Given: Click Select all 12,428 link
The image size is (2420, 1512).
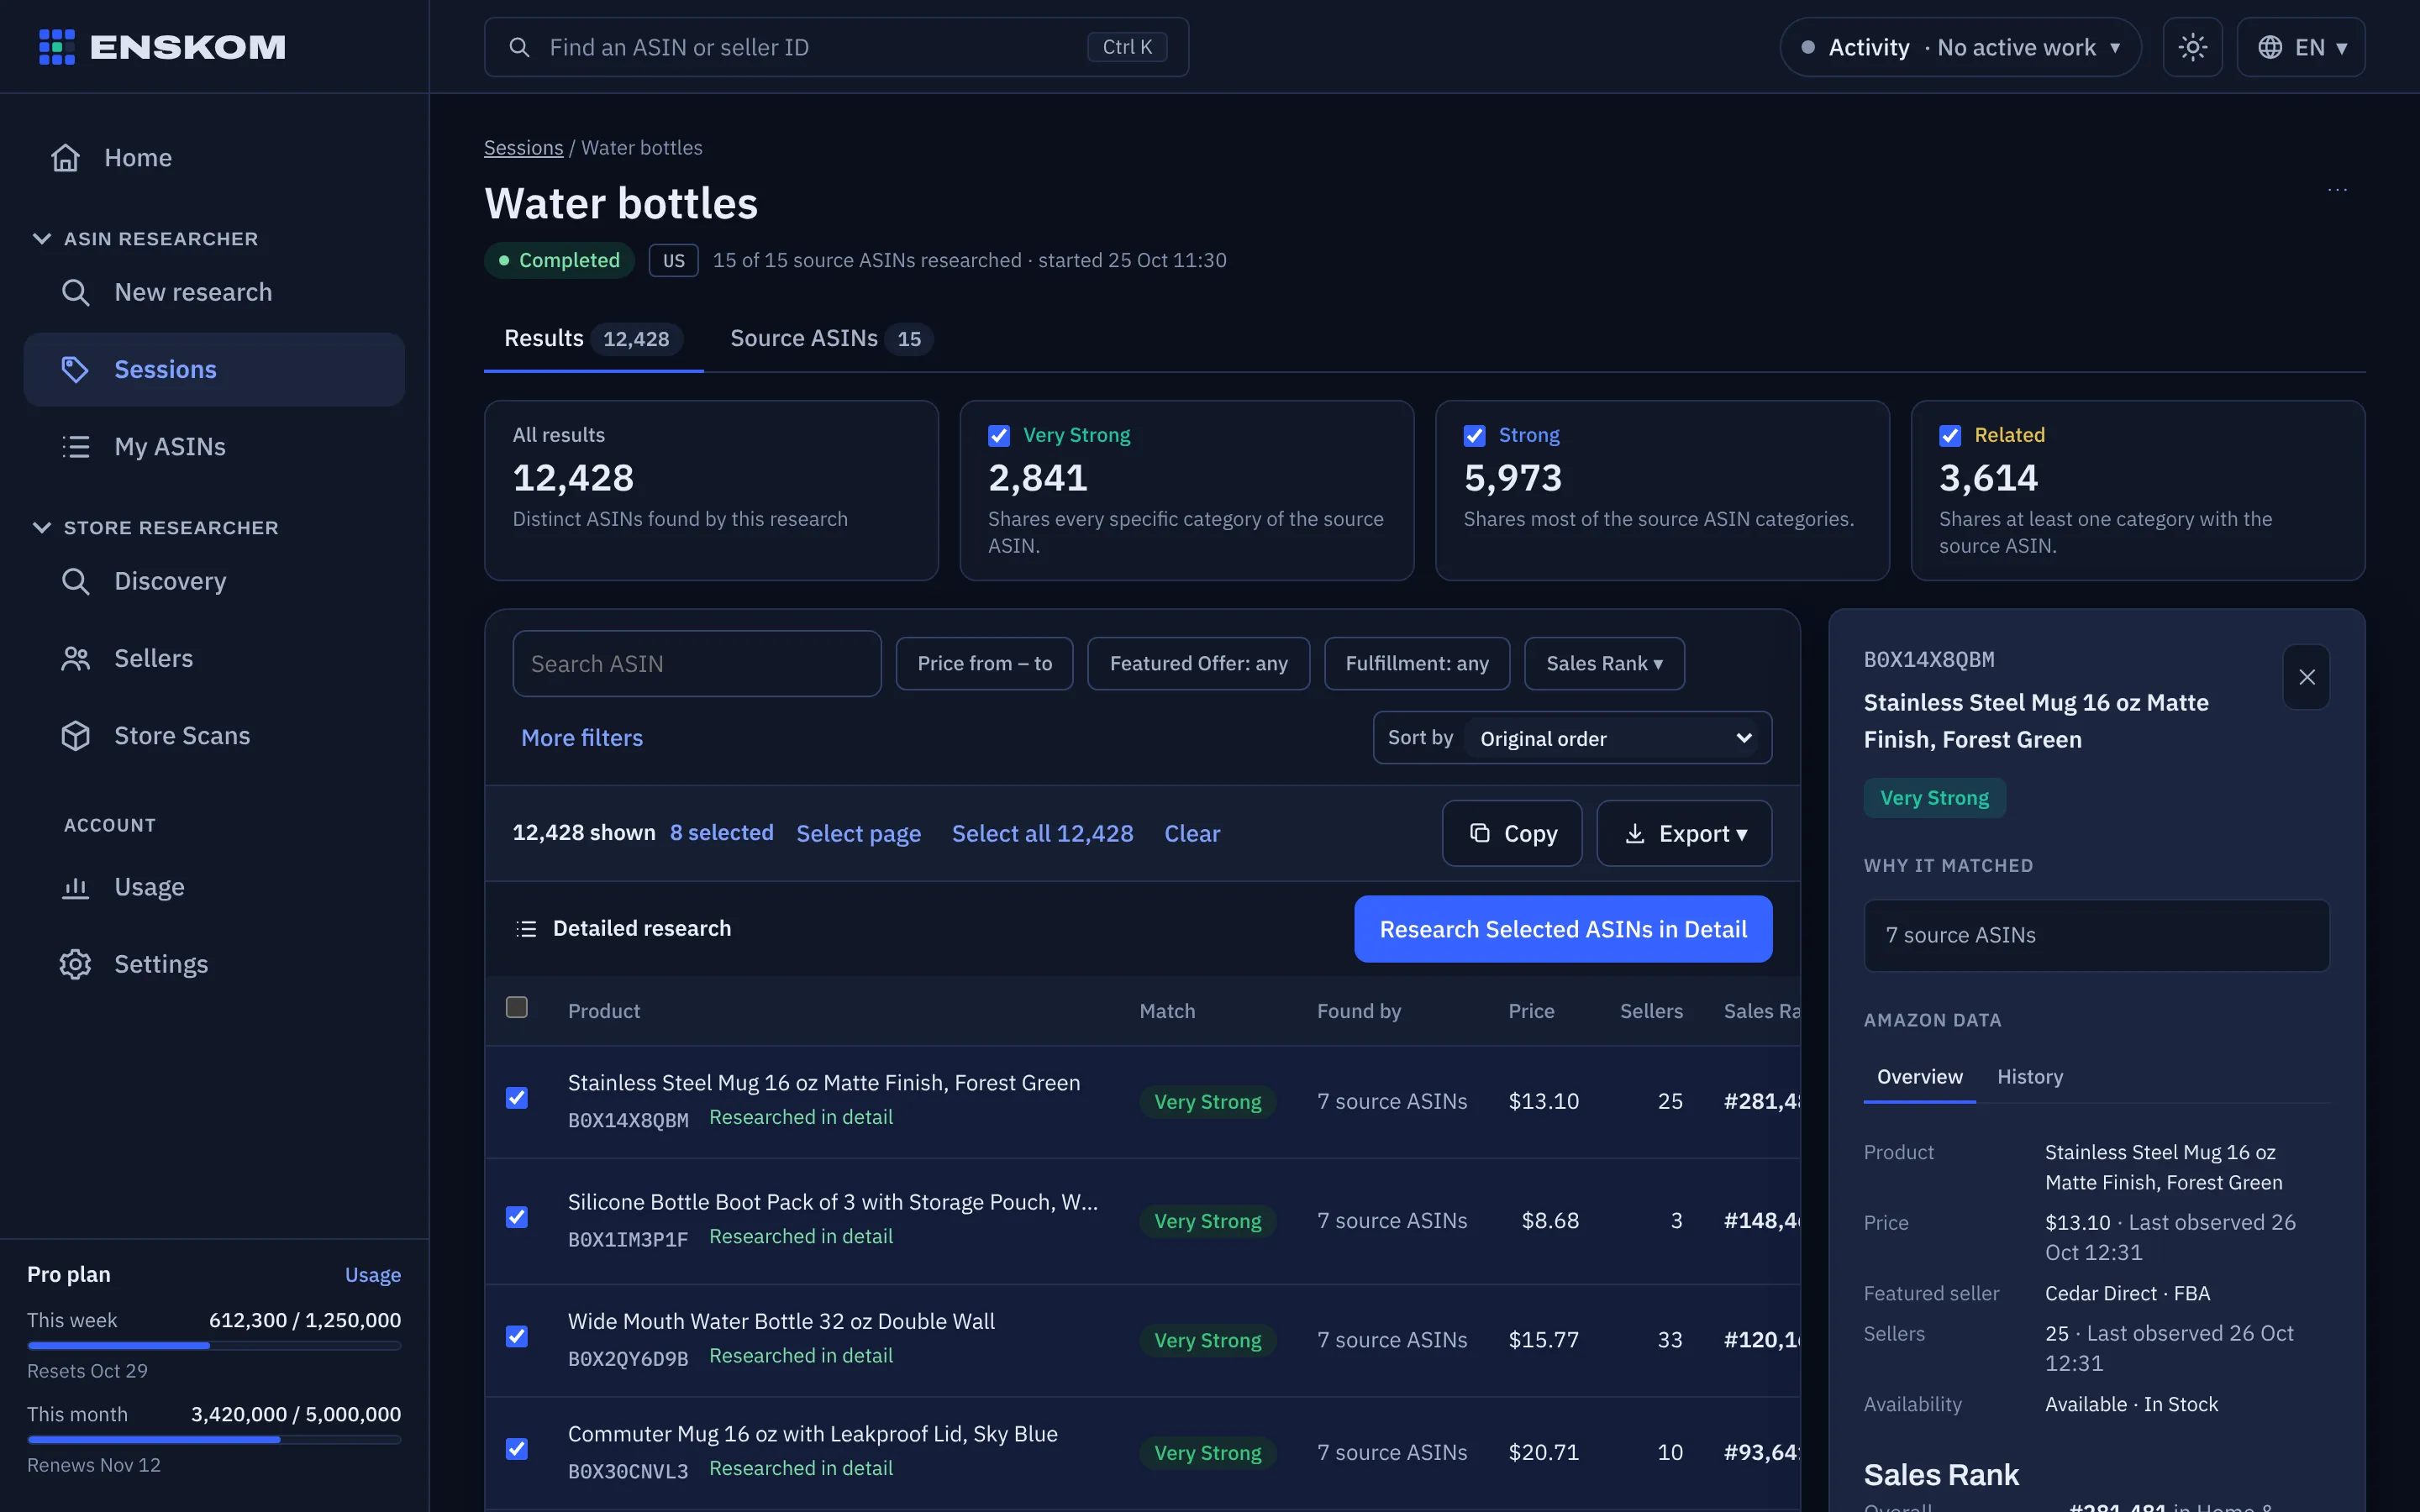Looking at the screenshot, I should click(x=1042, y=833).
